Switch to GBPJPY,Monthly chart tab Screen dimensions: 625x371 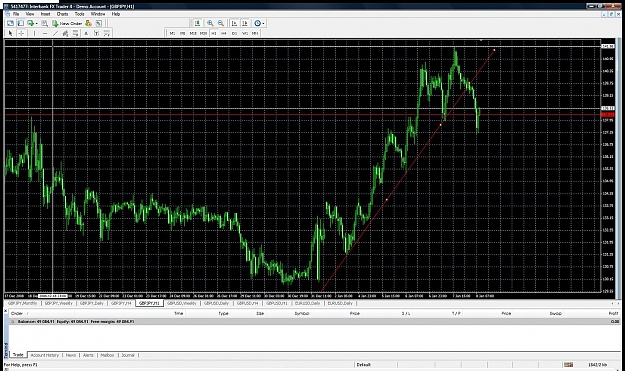tap(23, 303)
